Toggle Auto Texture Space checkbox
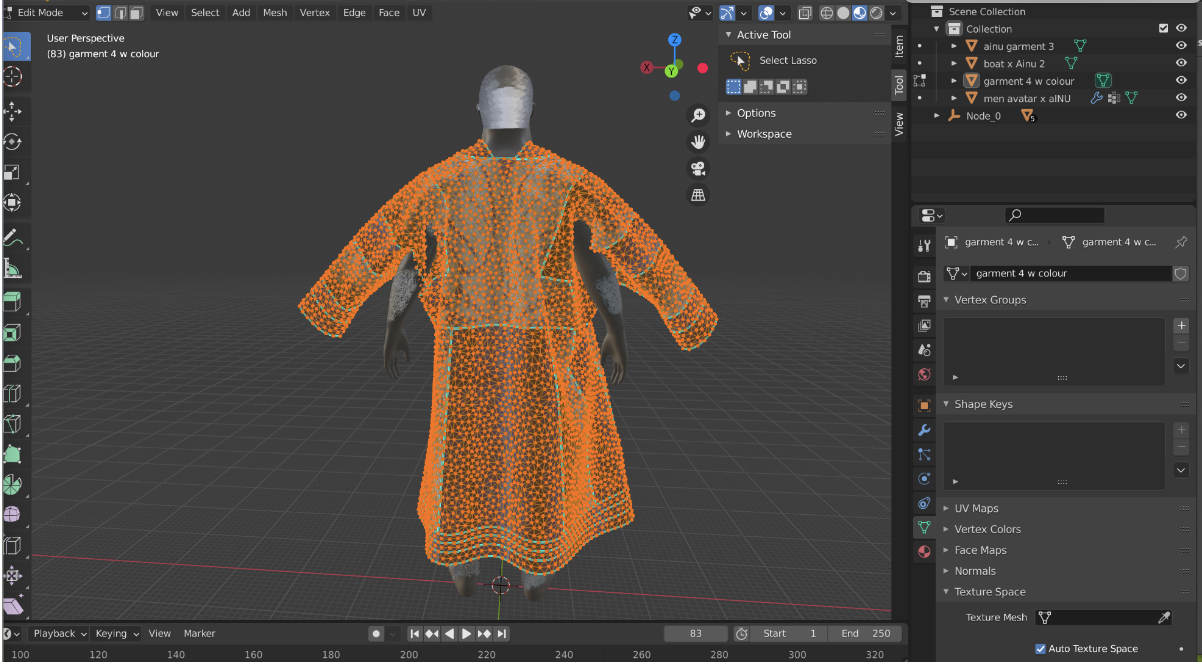Screen dimensions: 1202x666 1041,649
